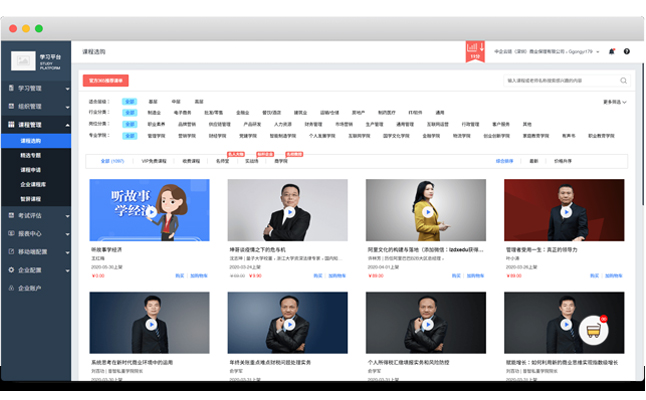The image size is (646, 400).
Task: Click the platform logo placeholder image
Action: click(x=23, y=61)
